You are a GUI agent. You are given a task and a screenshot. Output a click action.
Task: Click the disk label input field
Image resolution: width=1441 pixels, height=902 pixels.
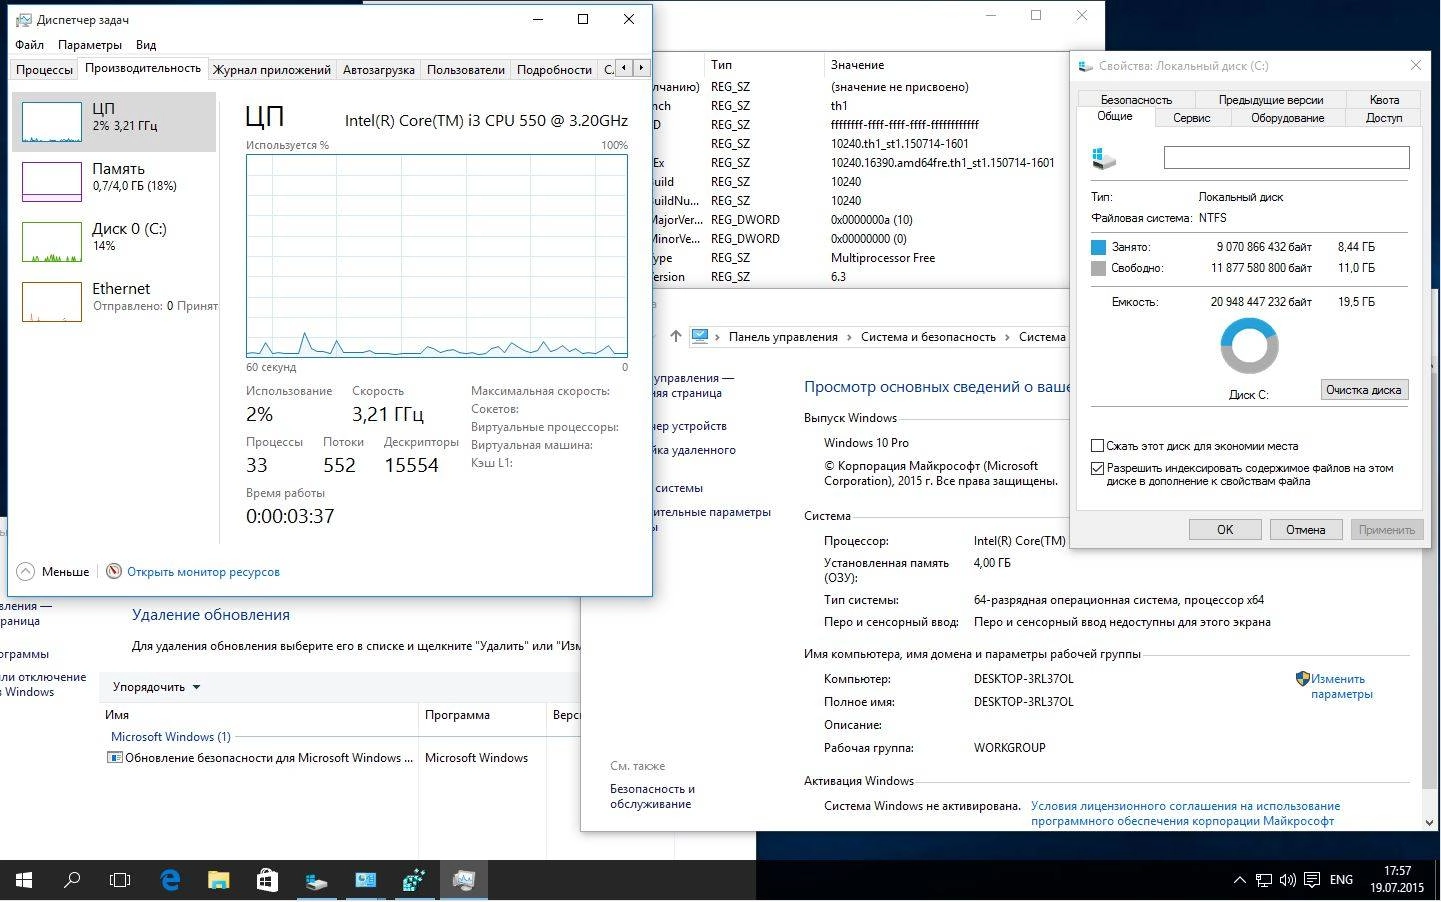click(1286, 157)
